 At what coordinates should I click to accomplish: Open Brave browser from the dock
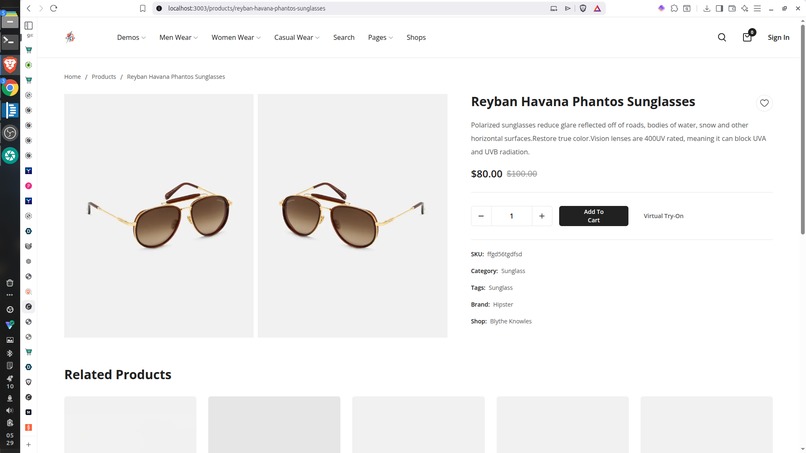10,64
